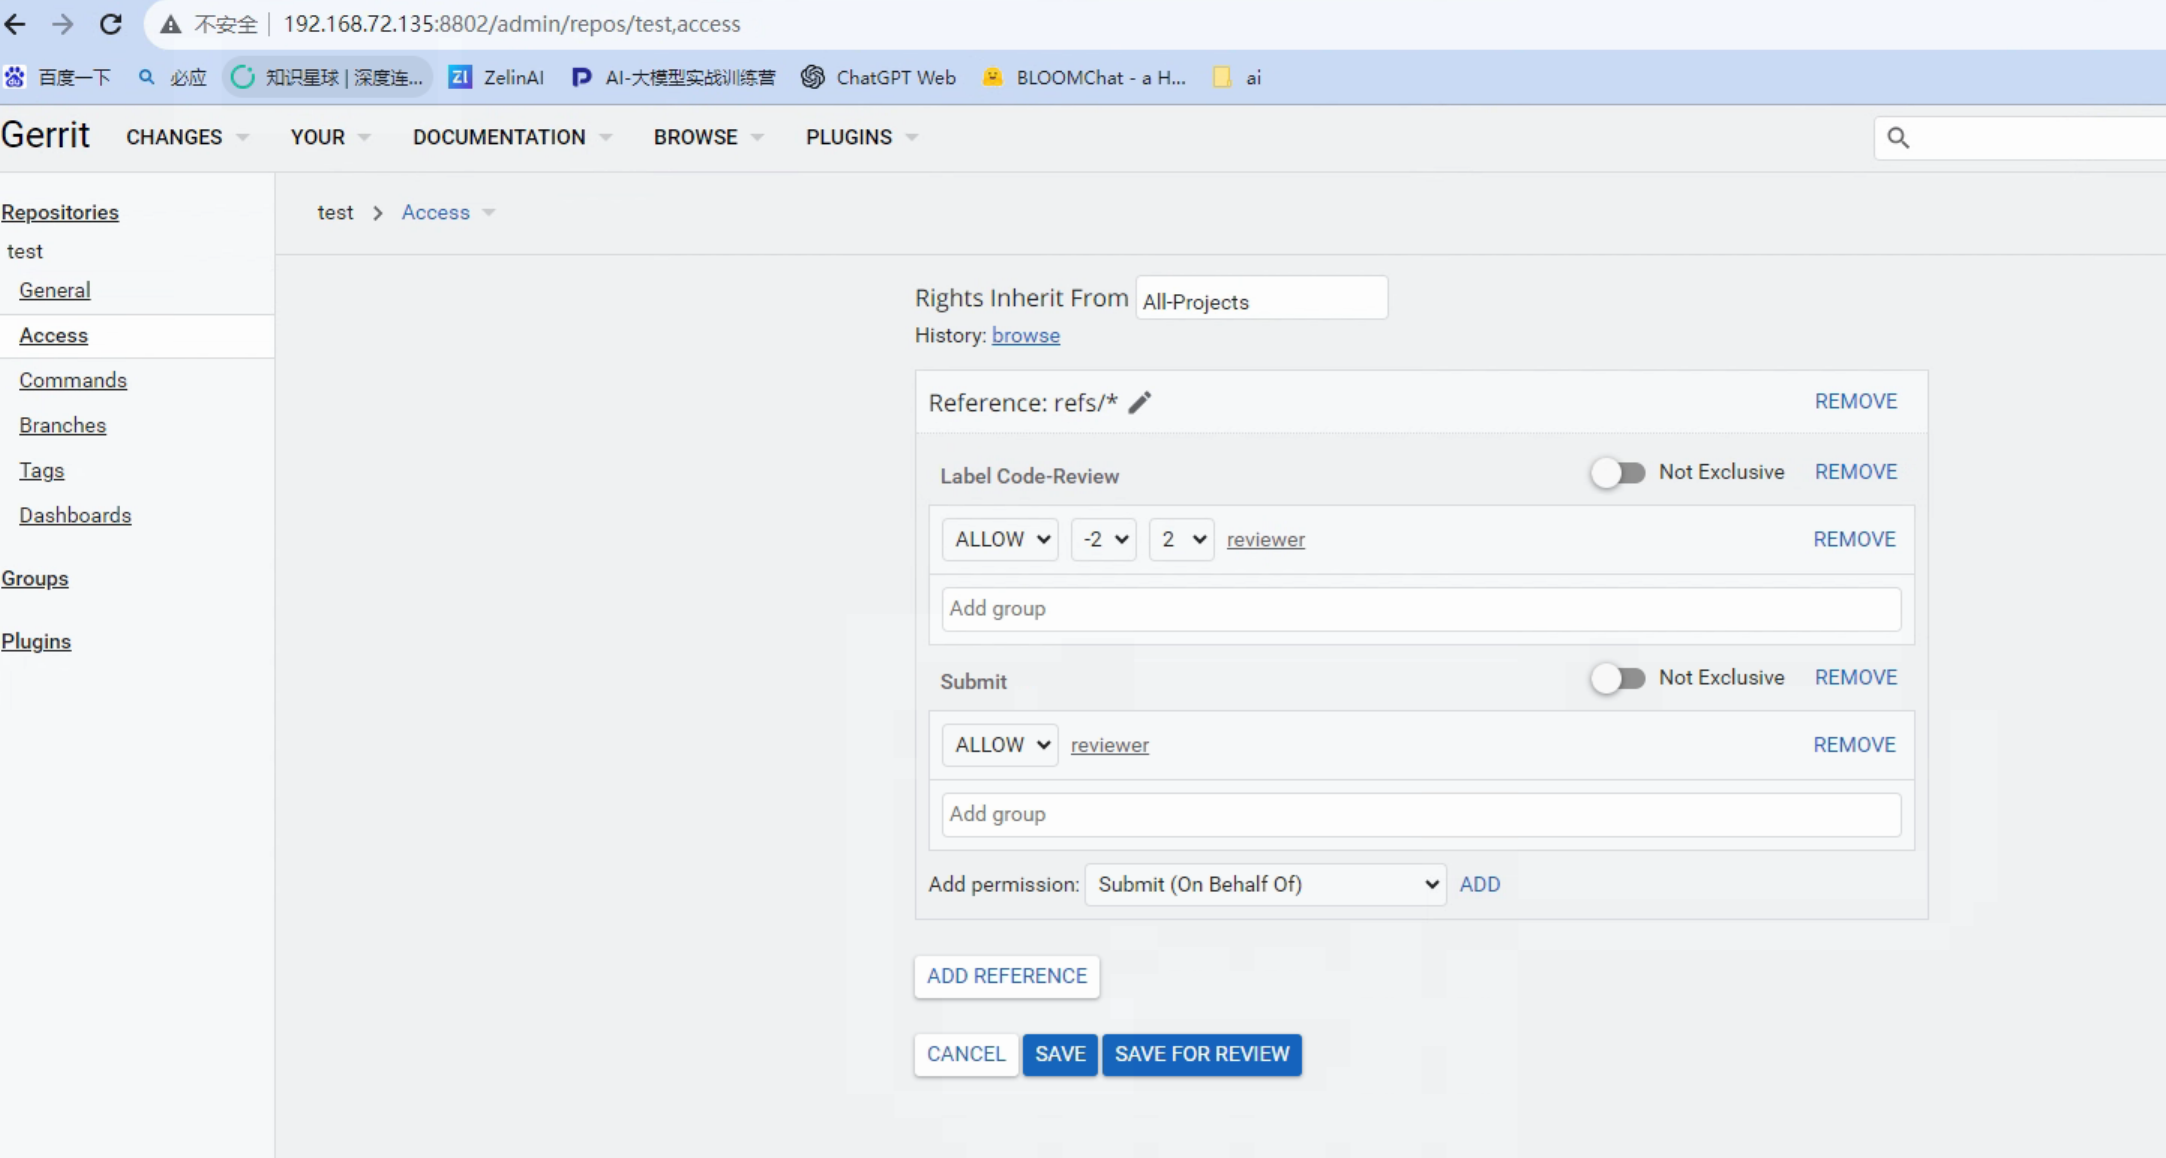This screenshot has height=1158, width=2166.
Task: Open Branches in the sidebar
Action: (x=62, y=426)
